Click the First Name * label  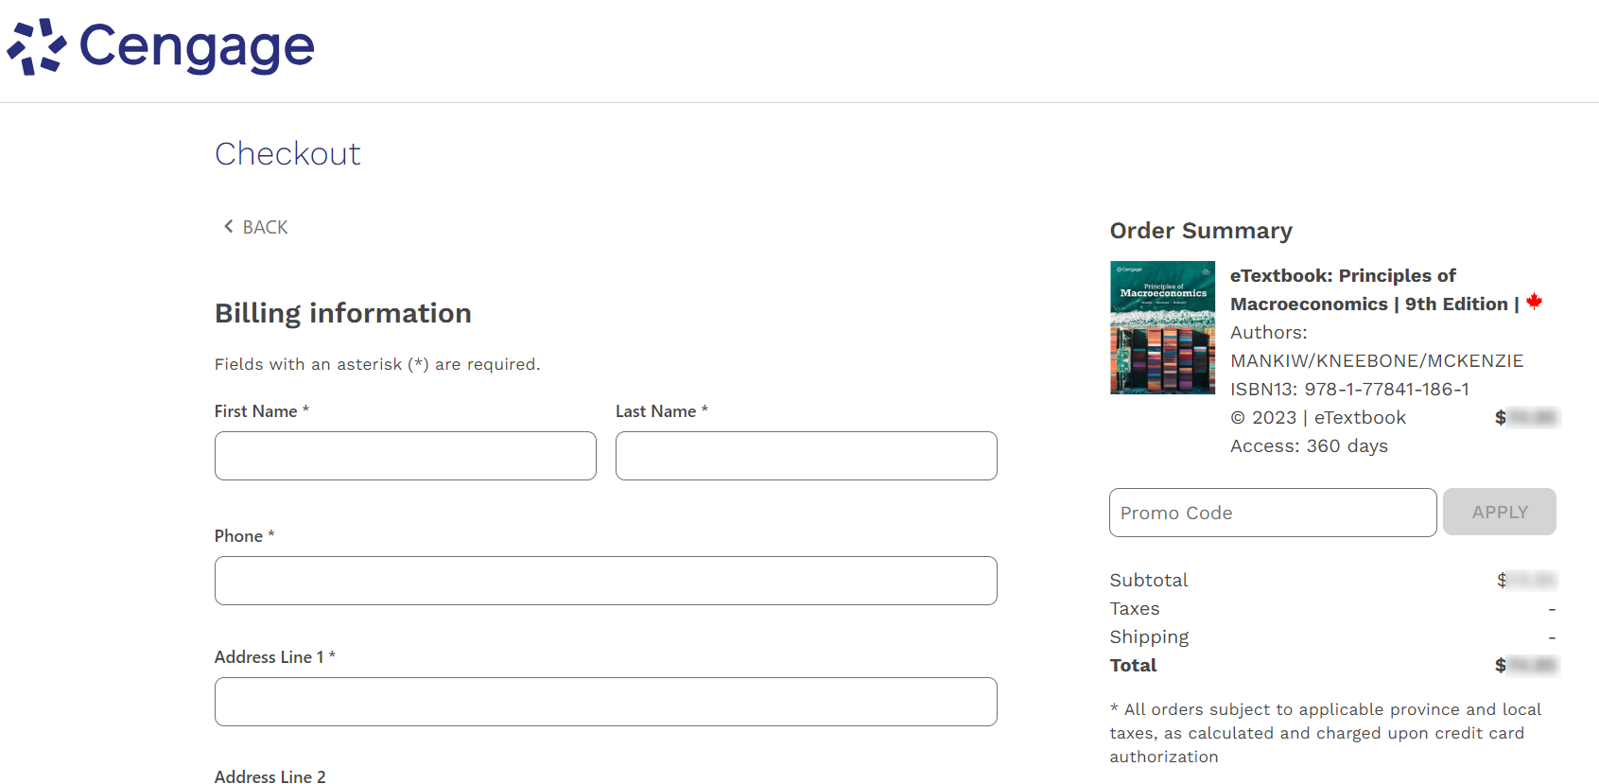pyautogui.click(x=262, y=411)
